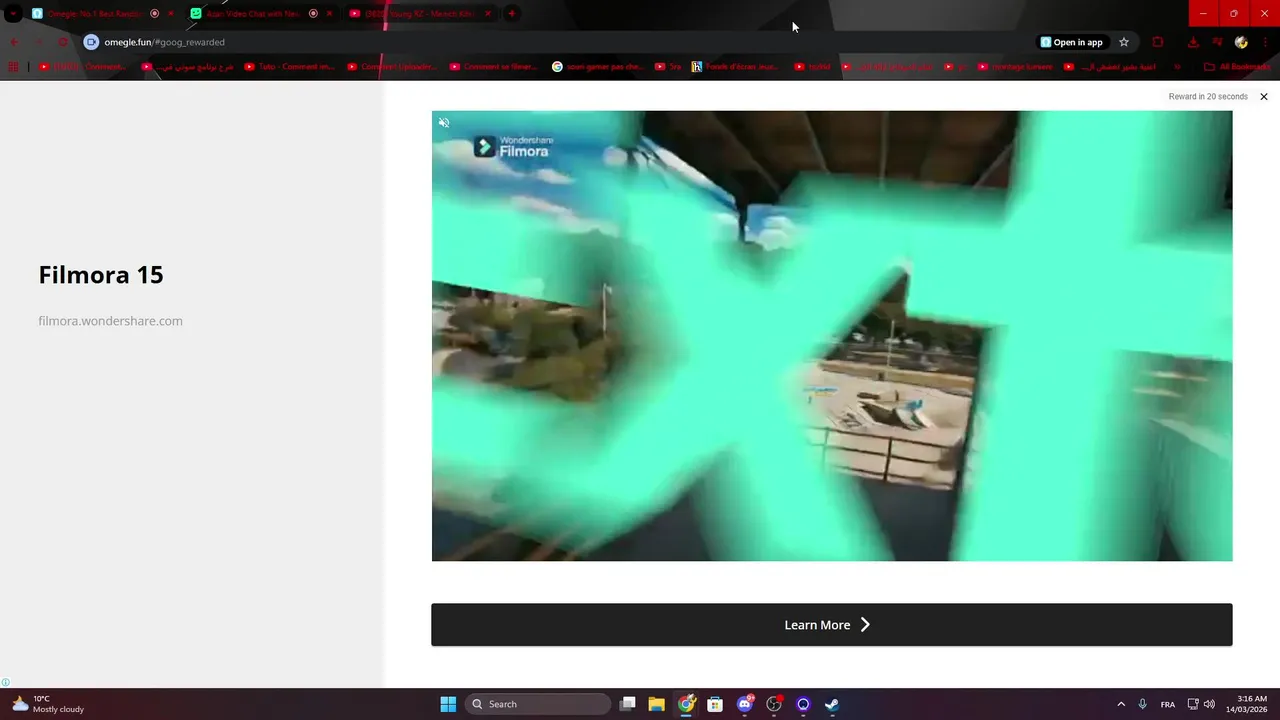Open the All Bookmarks folder
The image size is (1280, 720).
1238,67
